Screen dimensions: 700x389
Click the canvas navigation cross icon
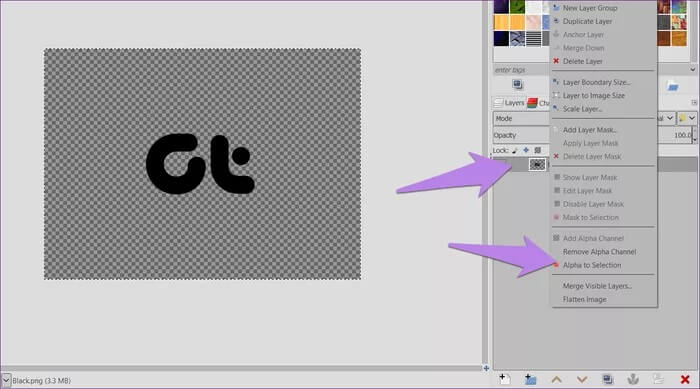pos(486,368)
